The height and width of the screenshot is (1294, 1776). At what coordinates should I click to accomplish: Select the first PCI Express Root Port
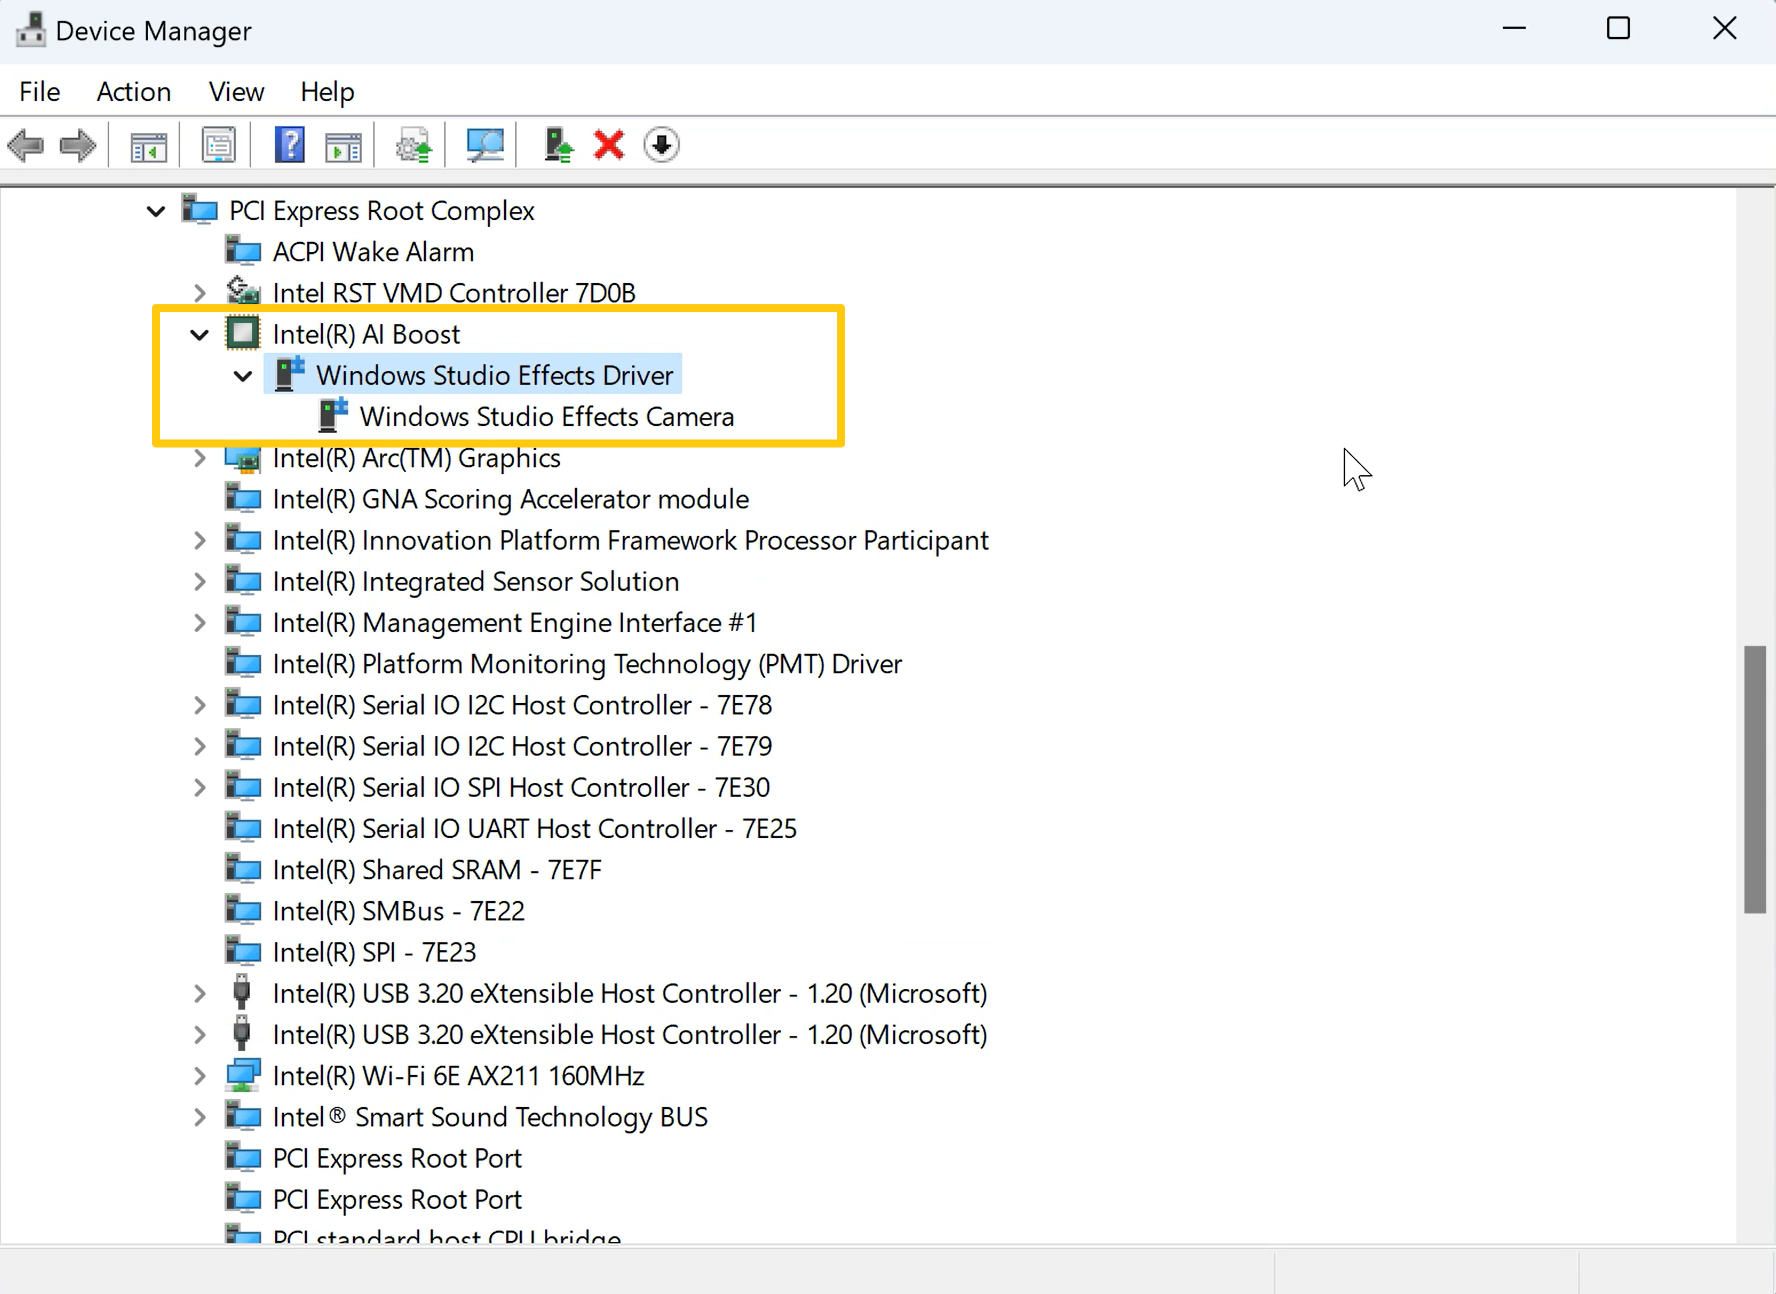[x=397, y=1158]
